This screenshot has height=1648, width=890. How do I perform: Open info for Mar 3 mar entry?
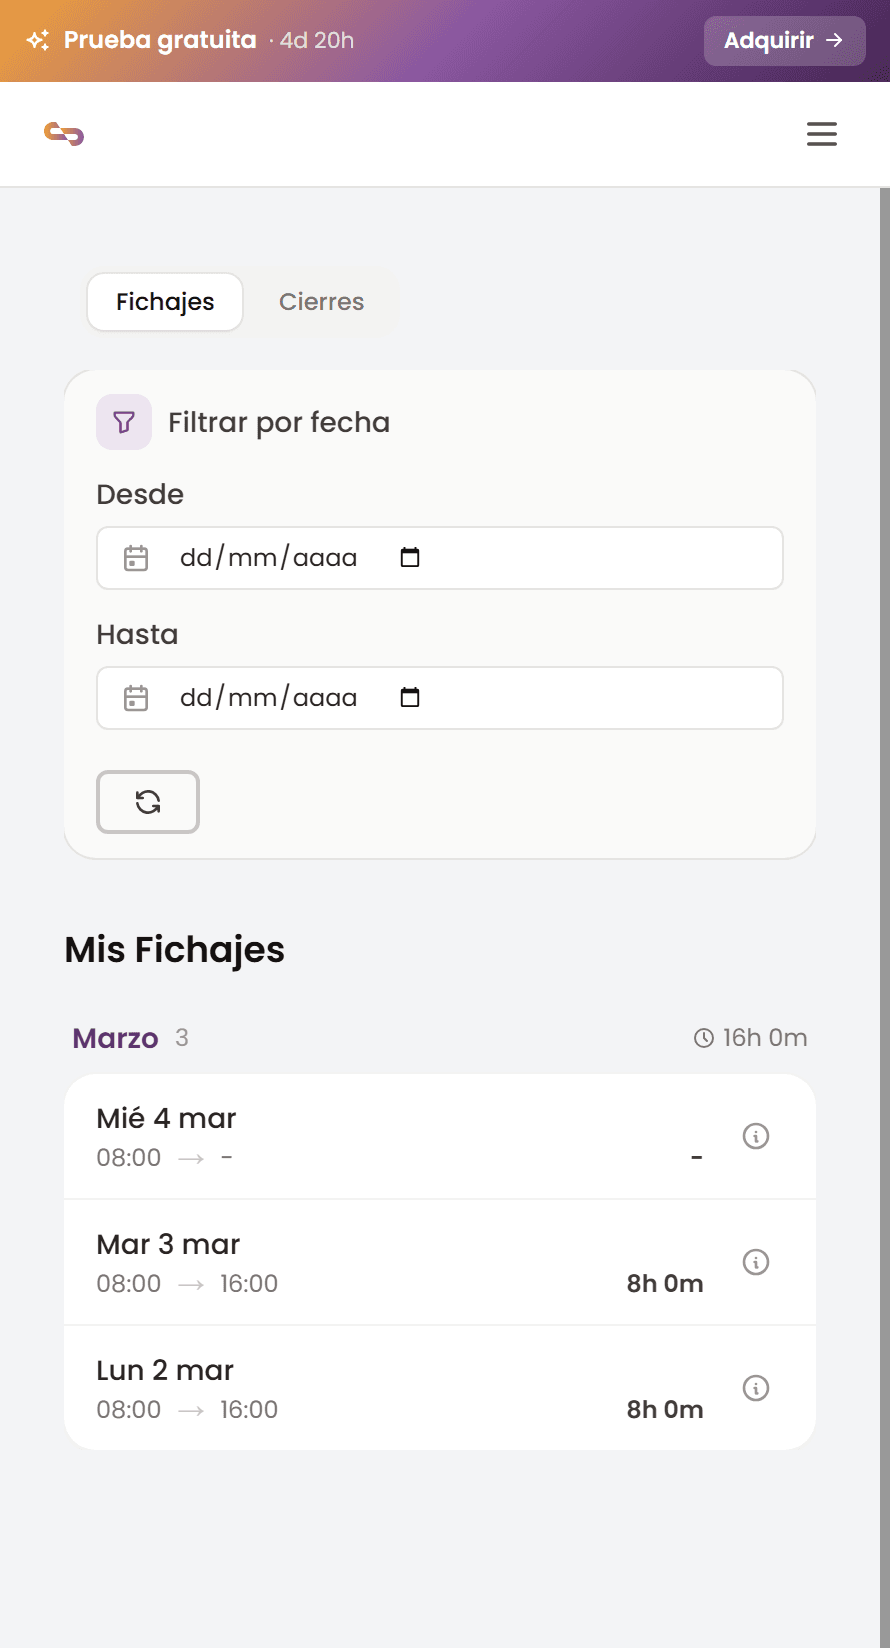756,1262
